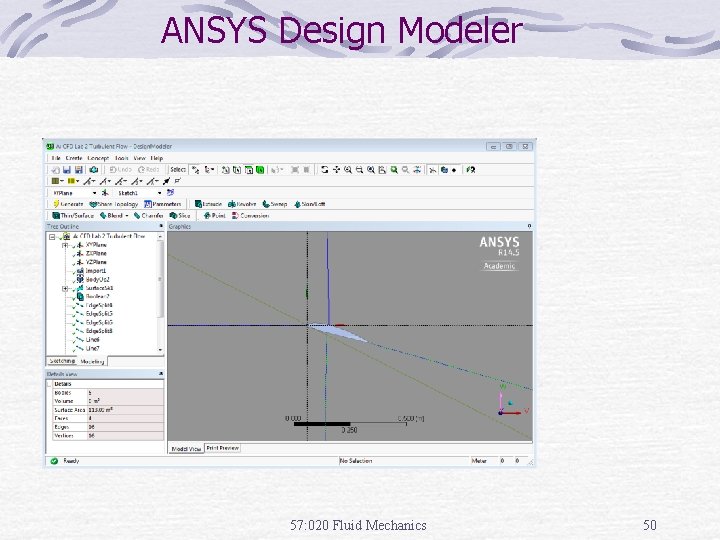Click the Surface Area value cell
Screen dimensions: 720x540
125,410
